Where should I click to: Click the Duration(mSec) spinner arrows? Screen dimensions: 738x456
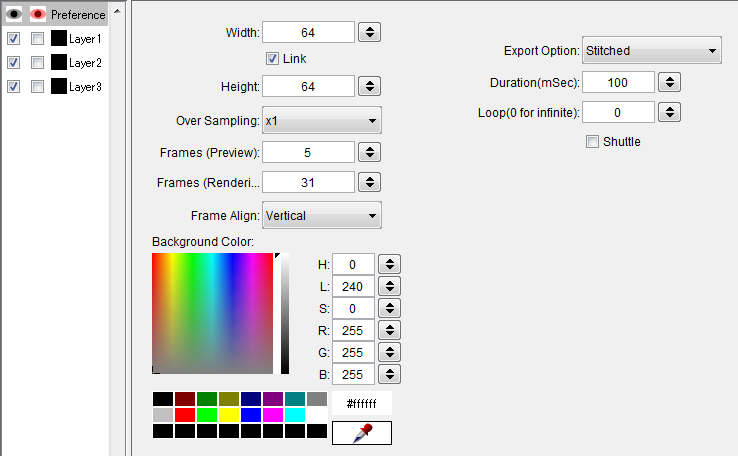point(669,83)
